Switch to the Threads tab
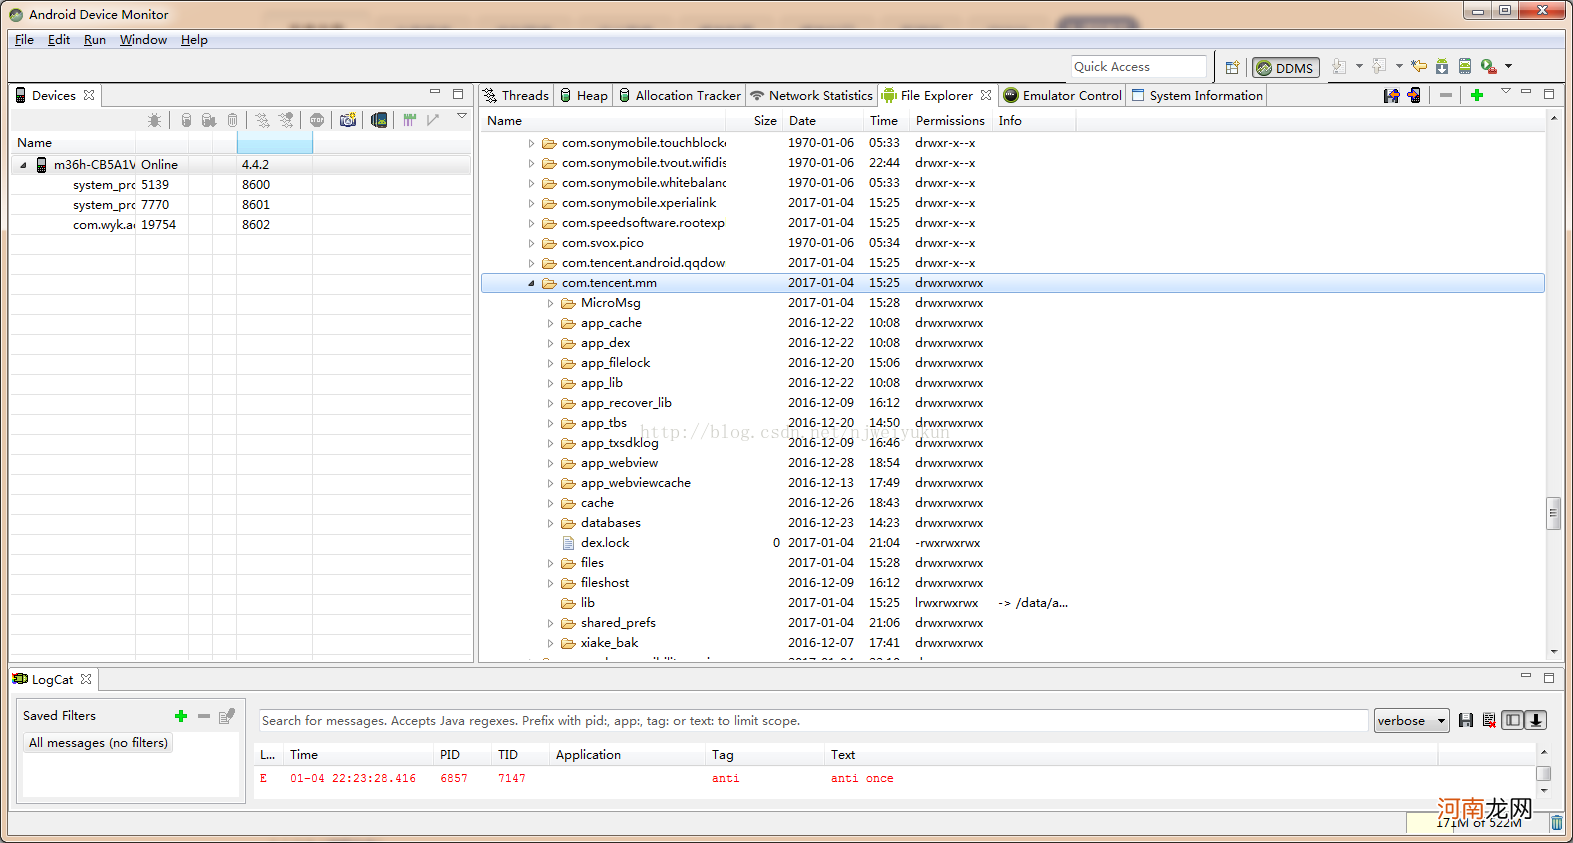The image size is (1573, 843). click(516, 95)
